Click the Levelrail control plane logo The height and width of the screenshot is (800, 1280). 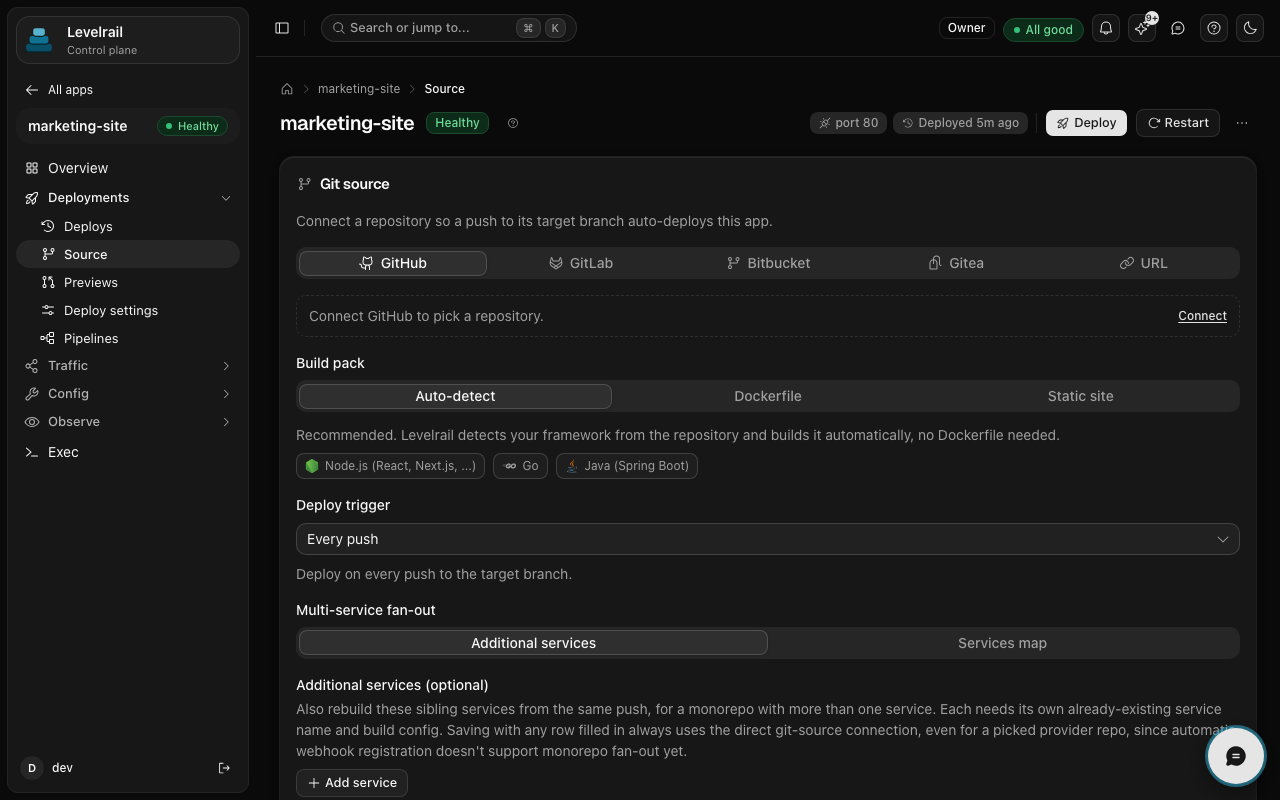[128, 40]
